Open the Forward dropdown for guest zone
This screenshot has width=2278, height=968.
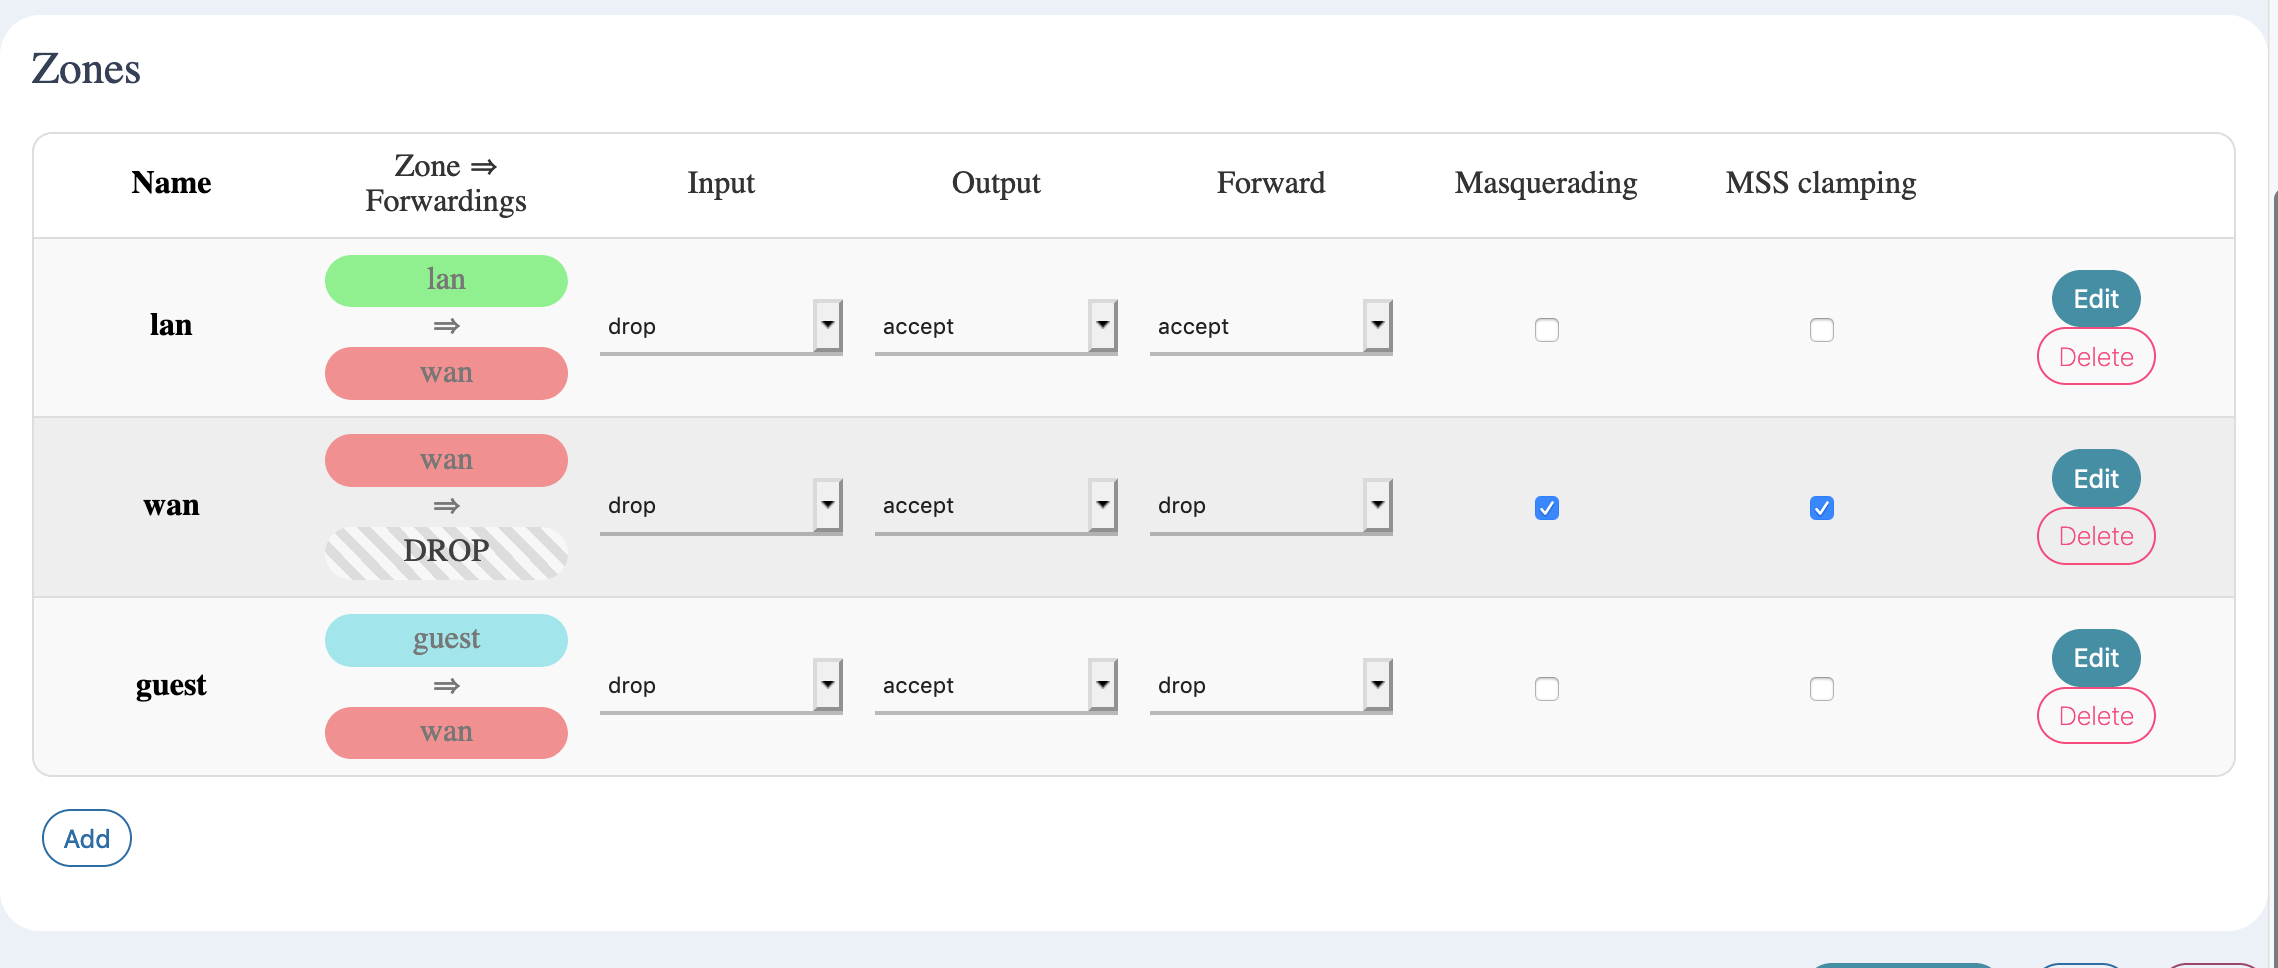click(1270, 685)
